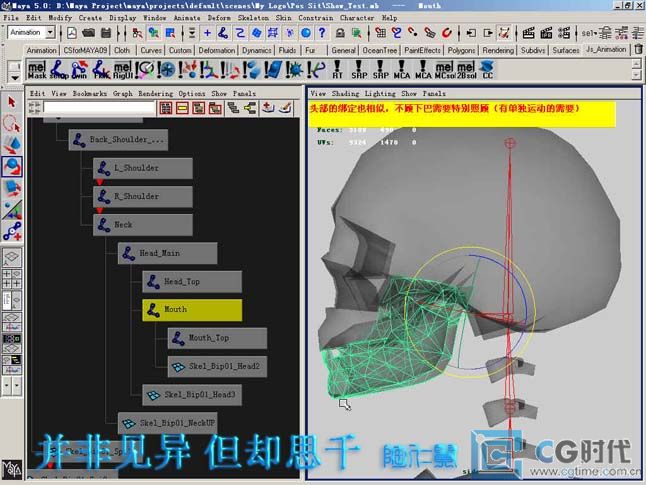Image resolution: width=646 pixels, height=485 pixels.
Task: Click the single perspective layout icon
Action: 12,257
